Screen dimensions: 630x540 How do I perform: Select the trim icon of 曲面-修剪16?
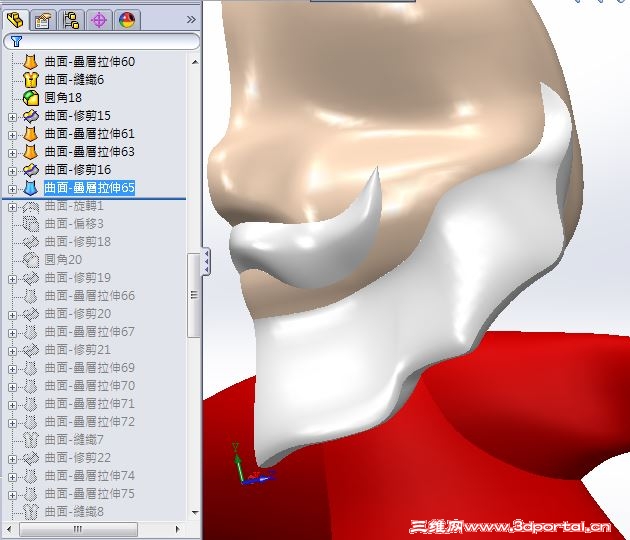click(x=31, y=170)
